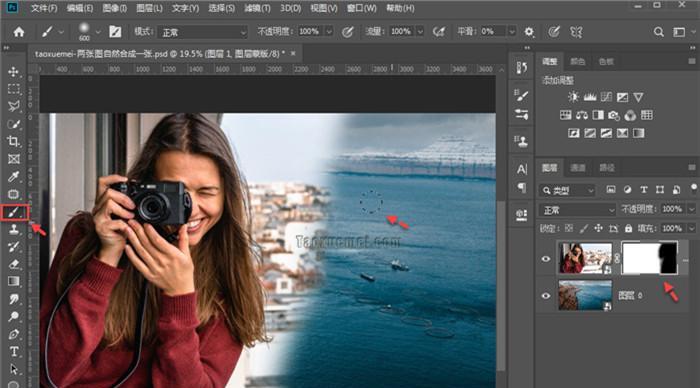Toggle pressure control for brush size

point(554,32)
